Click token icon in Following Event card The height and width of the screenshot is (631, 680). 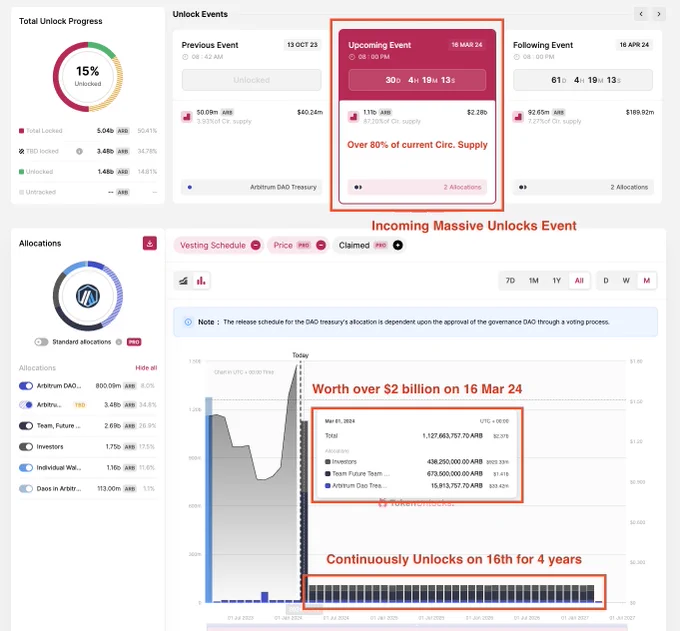[x=518, y=117]
